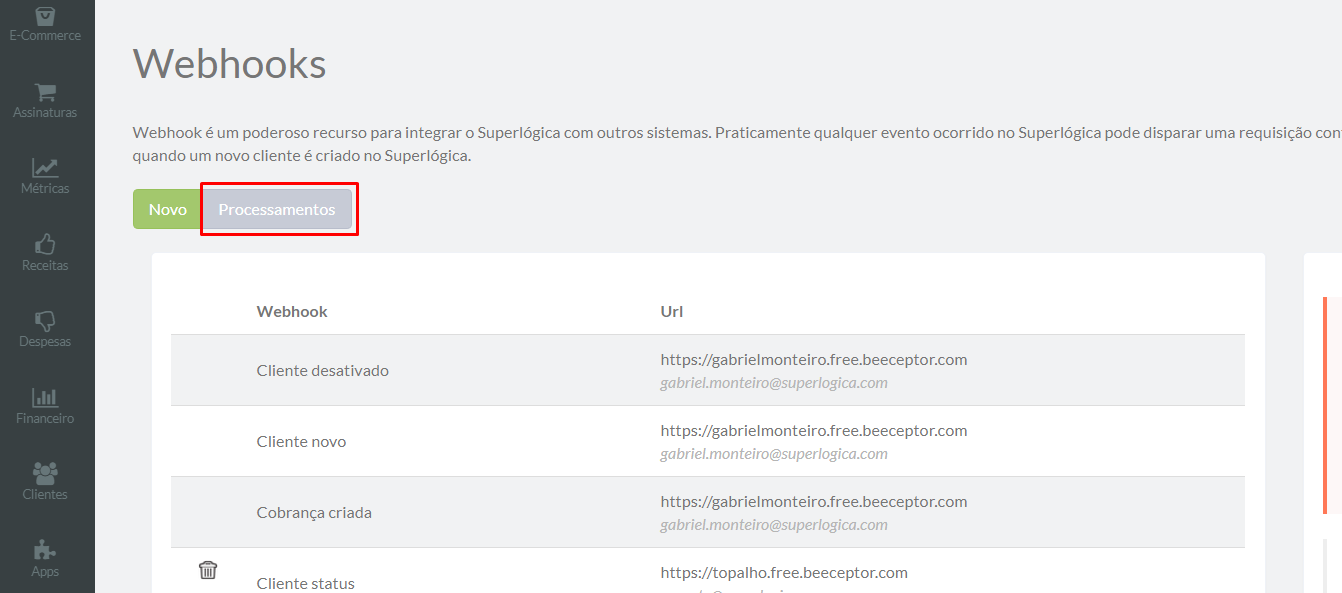Delete the Cliente status webhook via trash icon
Image resolution: width=1342 pixels, height=593 pixels.
(208, 570)
